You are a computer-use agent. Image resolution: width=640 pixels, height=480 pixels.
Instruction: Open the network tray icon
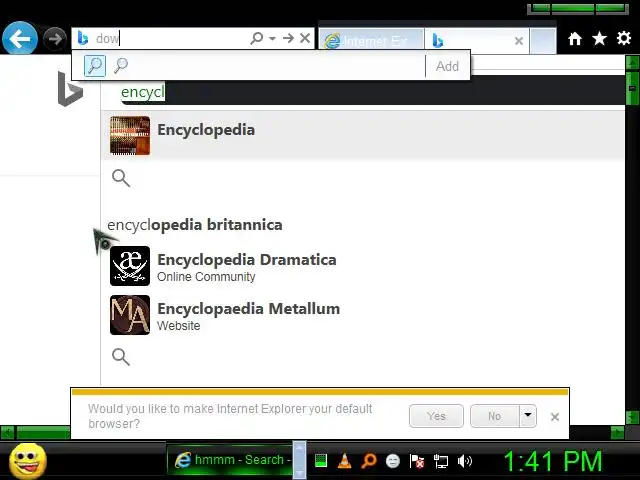coord(441,461)
